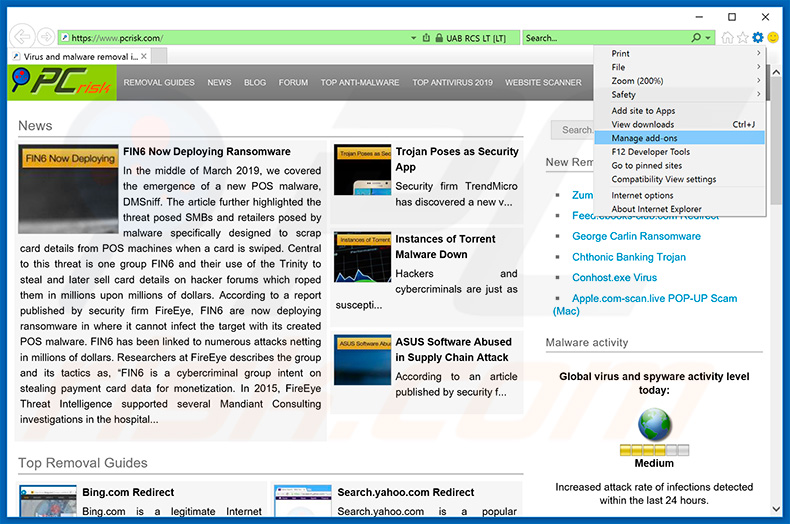
Task: Open ASUS Software Abused article
Action: coord(453,349)
